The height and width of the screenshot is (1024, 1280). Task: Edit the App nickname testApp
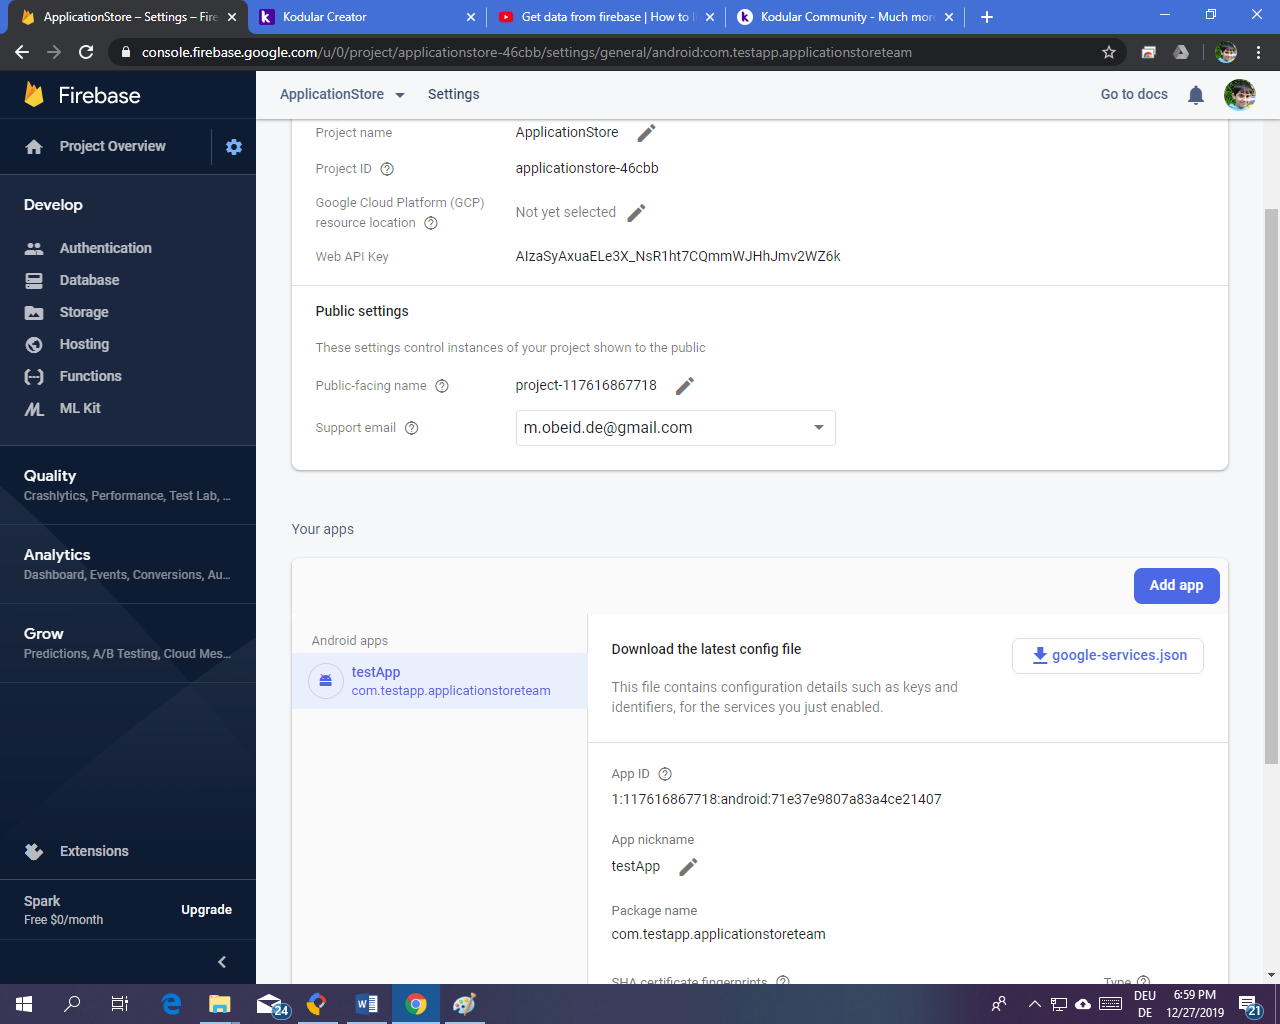coord(688,867)
